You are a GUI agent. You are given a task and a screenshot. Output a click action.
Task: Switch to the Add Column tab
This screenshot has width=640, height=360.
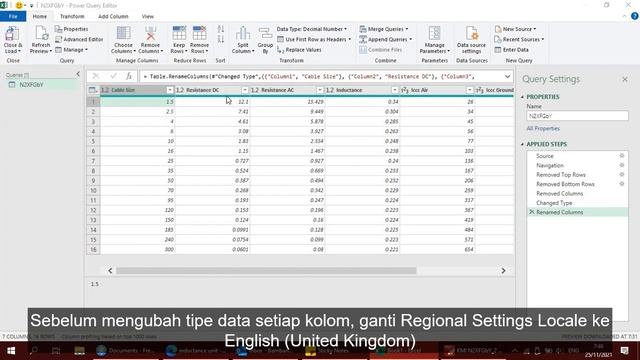click(x=113, y=16)
